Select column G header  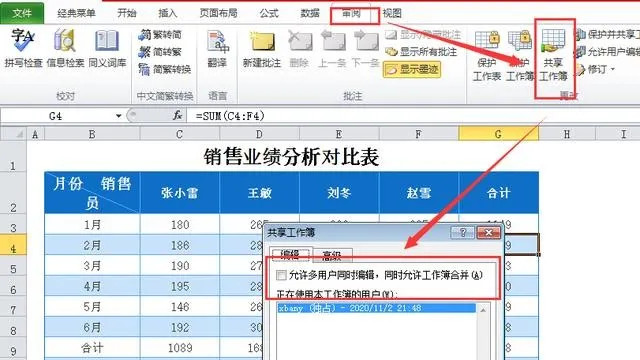[x=498, y=134]
